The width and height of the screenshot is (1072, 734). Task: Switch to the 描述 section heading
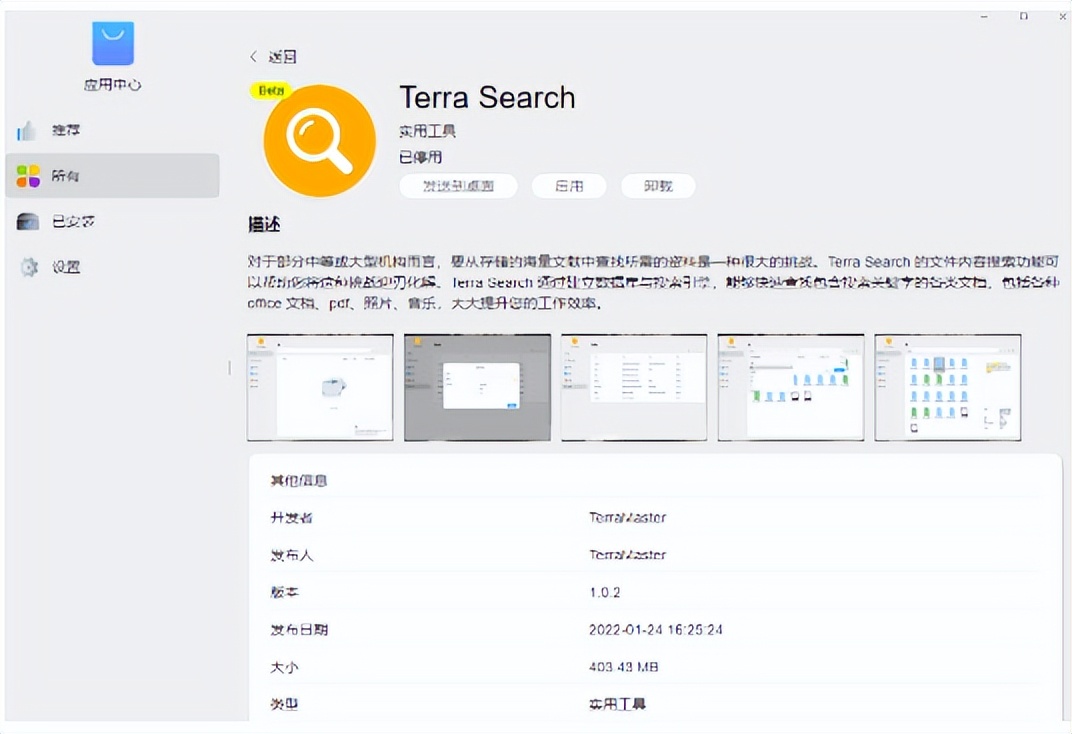tap(265, 224)
